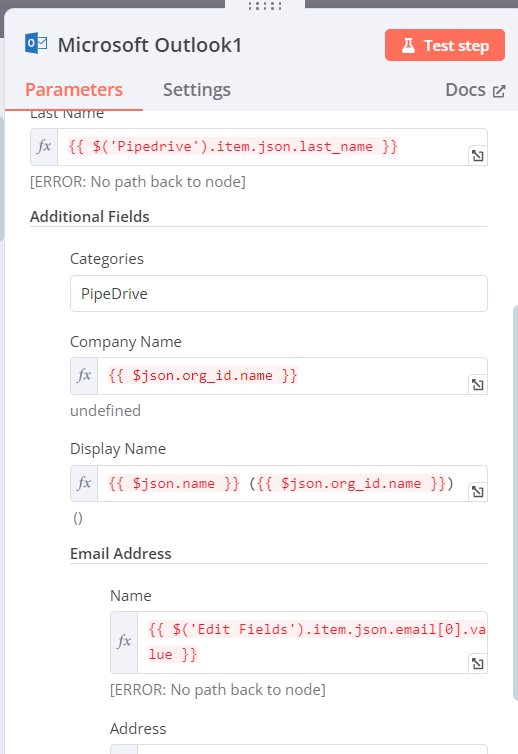Click fx icon of Company Name field
The image size is (518, 754).
pos(84,376)
